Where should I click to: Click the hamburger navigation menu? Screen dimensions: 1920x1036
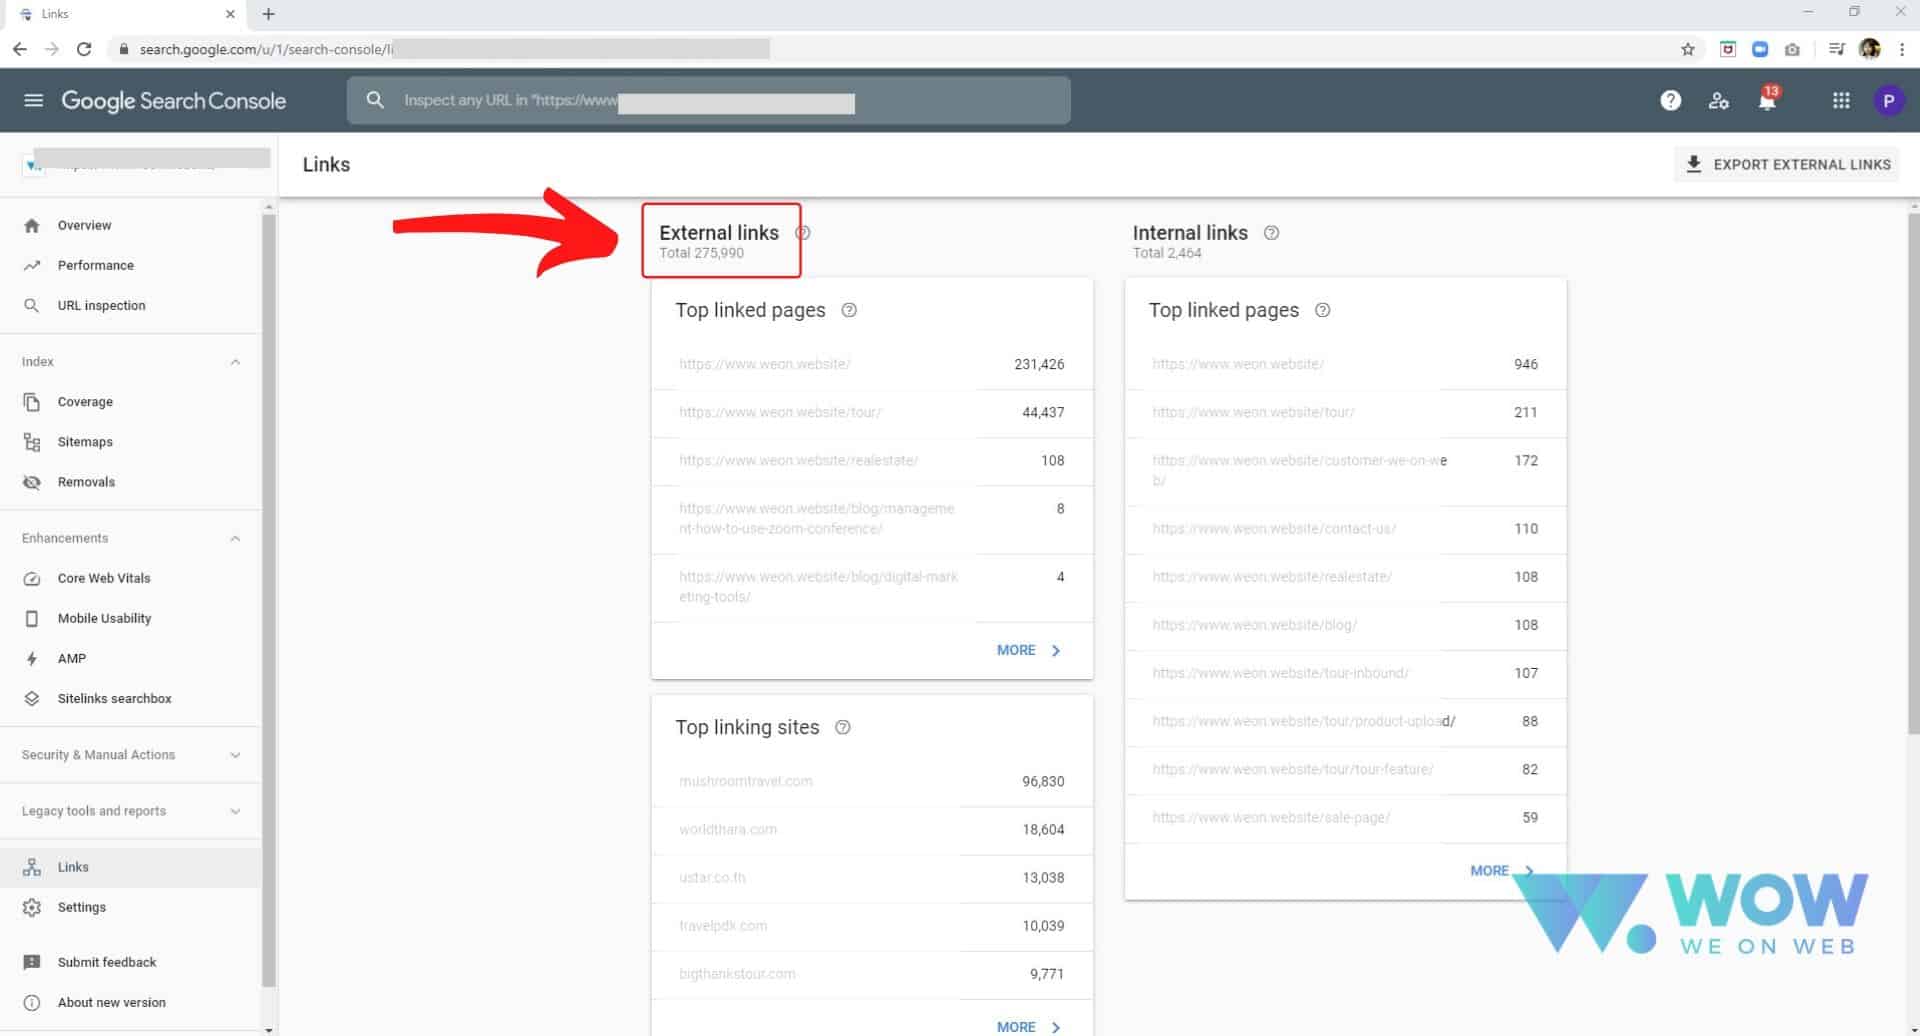click(x=33, y=100)
